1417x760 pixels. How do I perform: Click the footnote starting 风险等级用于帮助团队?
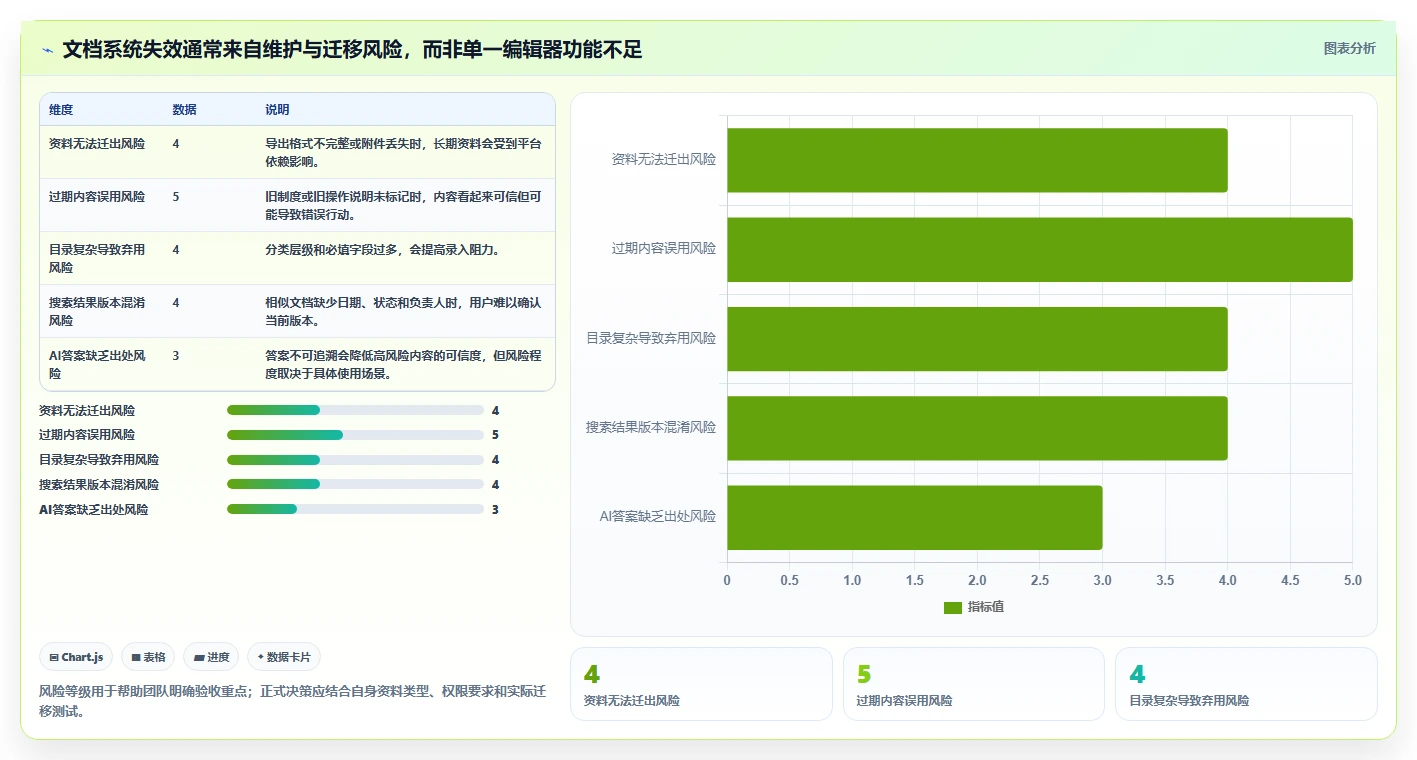tap(292, 702)
